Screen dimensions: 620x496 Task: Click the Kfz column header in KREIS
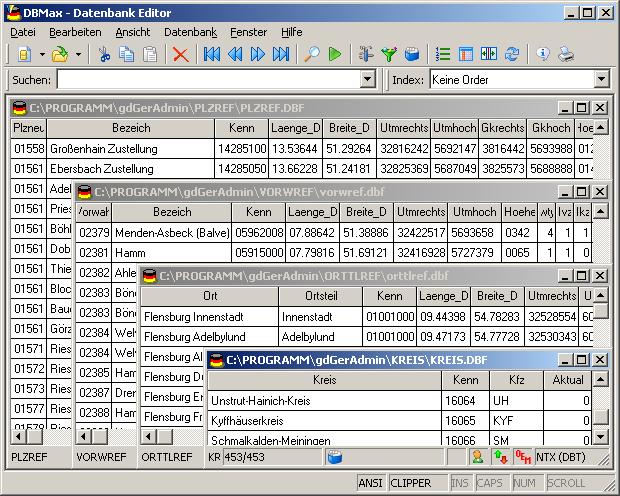(x=516, y=380)
